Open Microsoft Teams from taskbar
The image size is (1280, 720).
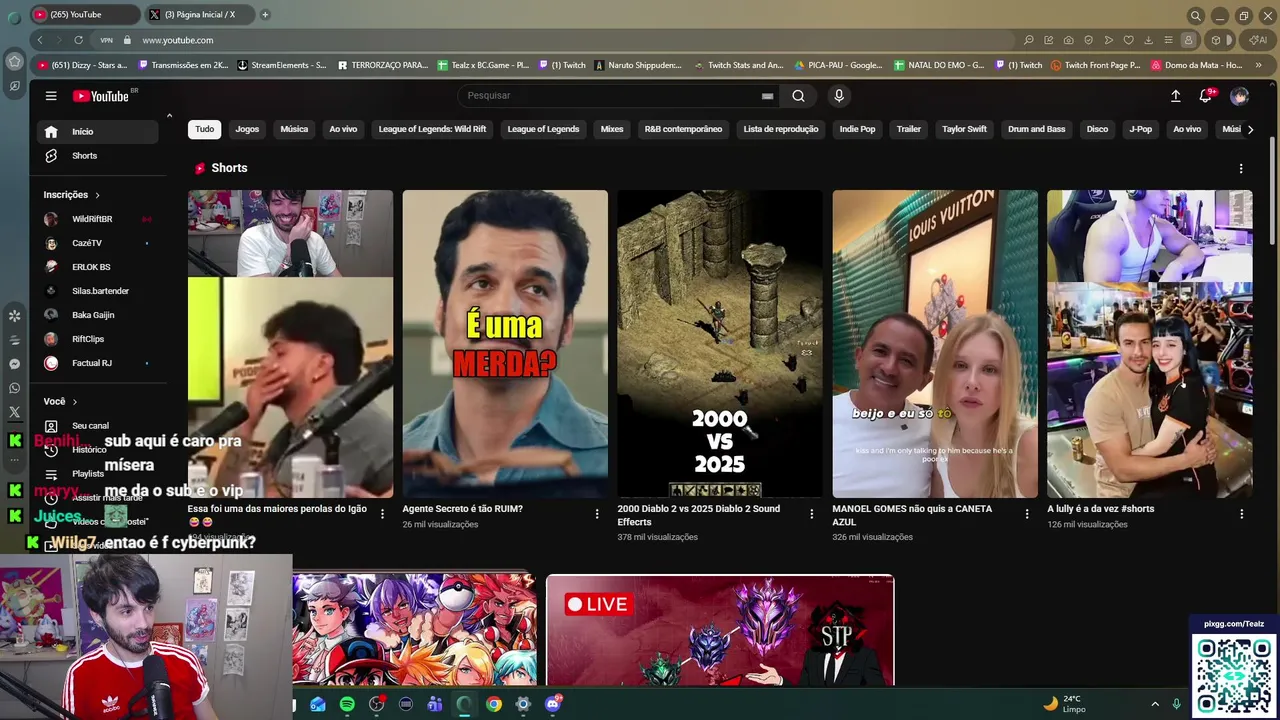click(435, 704)
